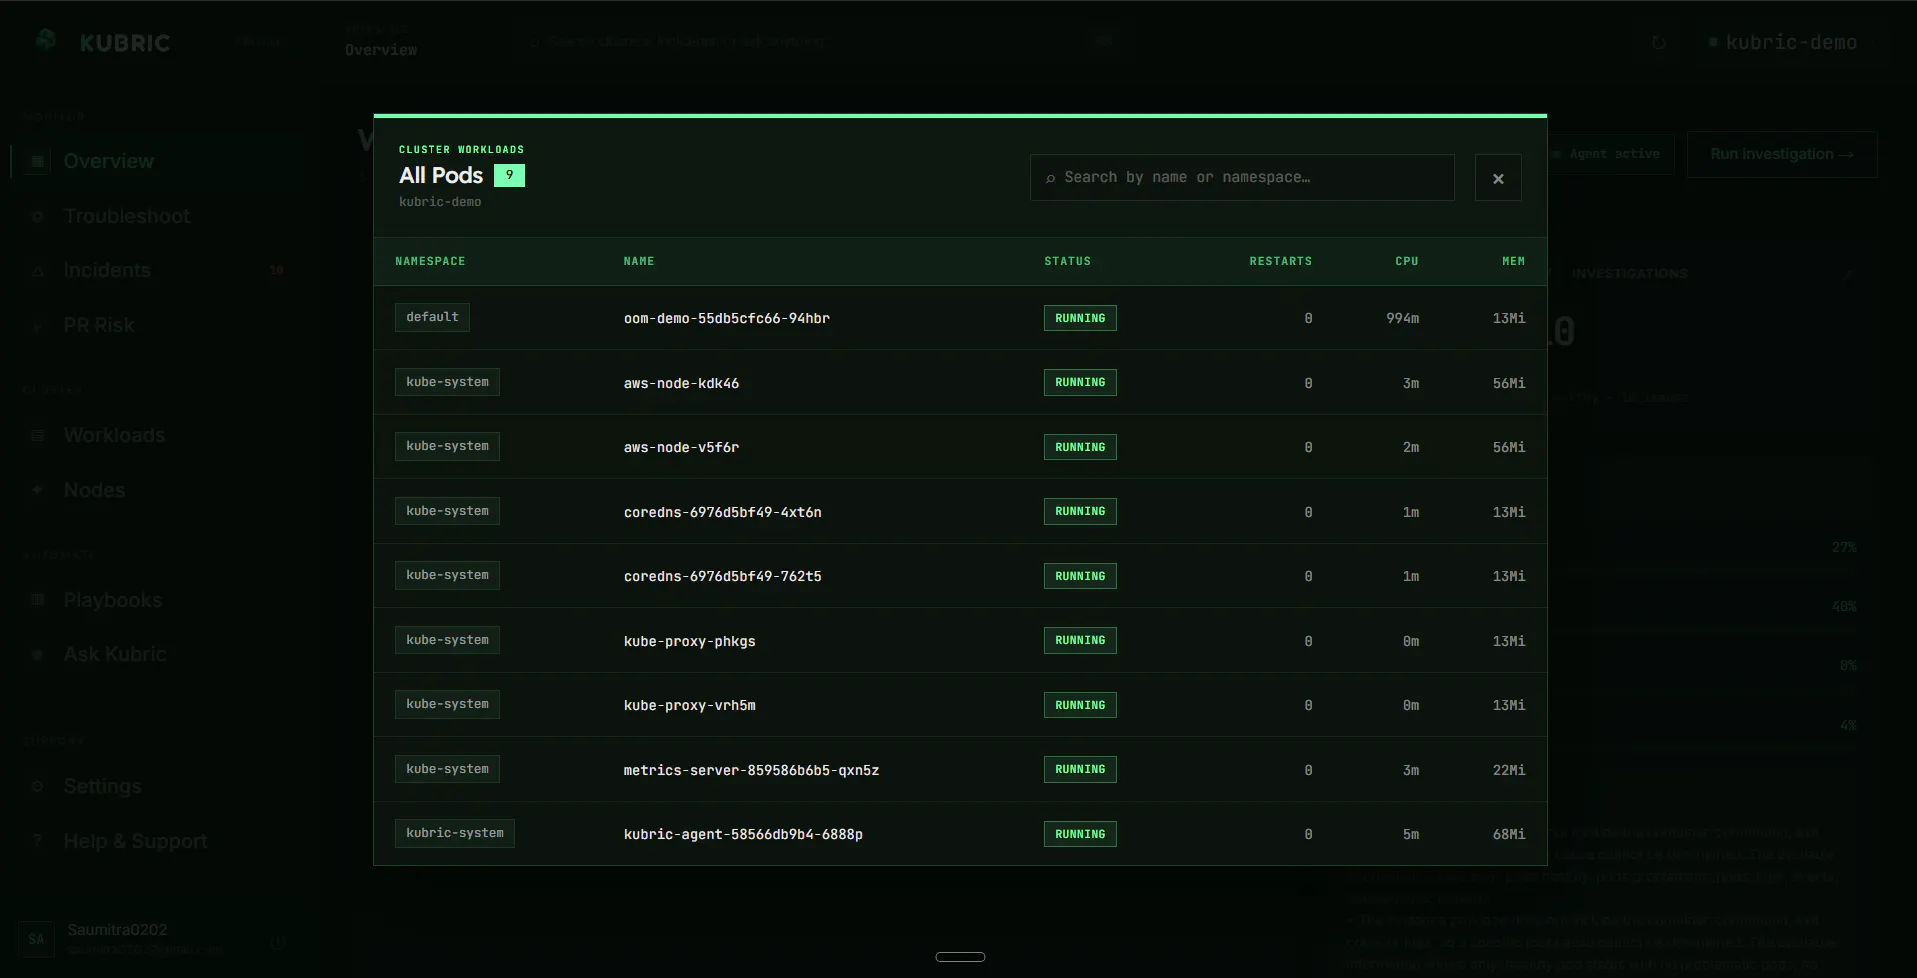Open pod metrics-server-859586b6b5-qxn5z
The image size is (1917, 978).
[751, 770]
